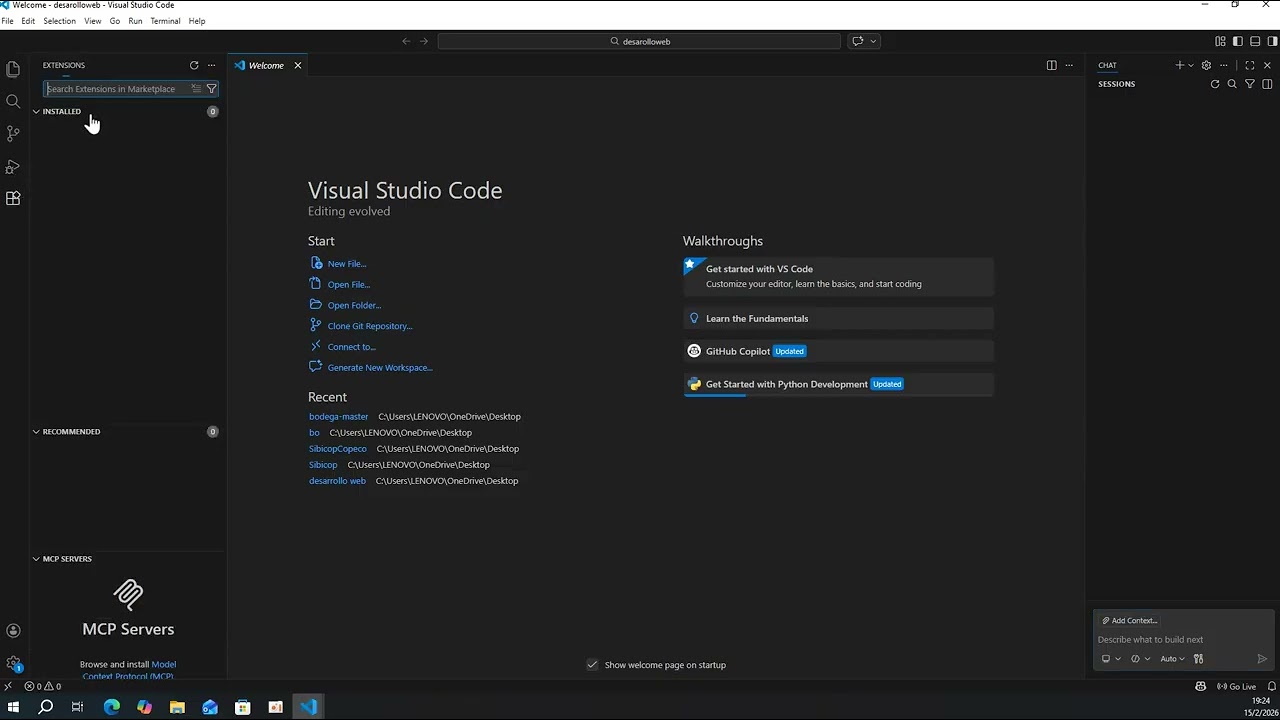The width and height of the screenshot is (1280, 720).
Task: Toggle Show welcome page on startup checkbox
Action: tap(592, 665)
